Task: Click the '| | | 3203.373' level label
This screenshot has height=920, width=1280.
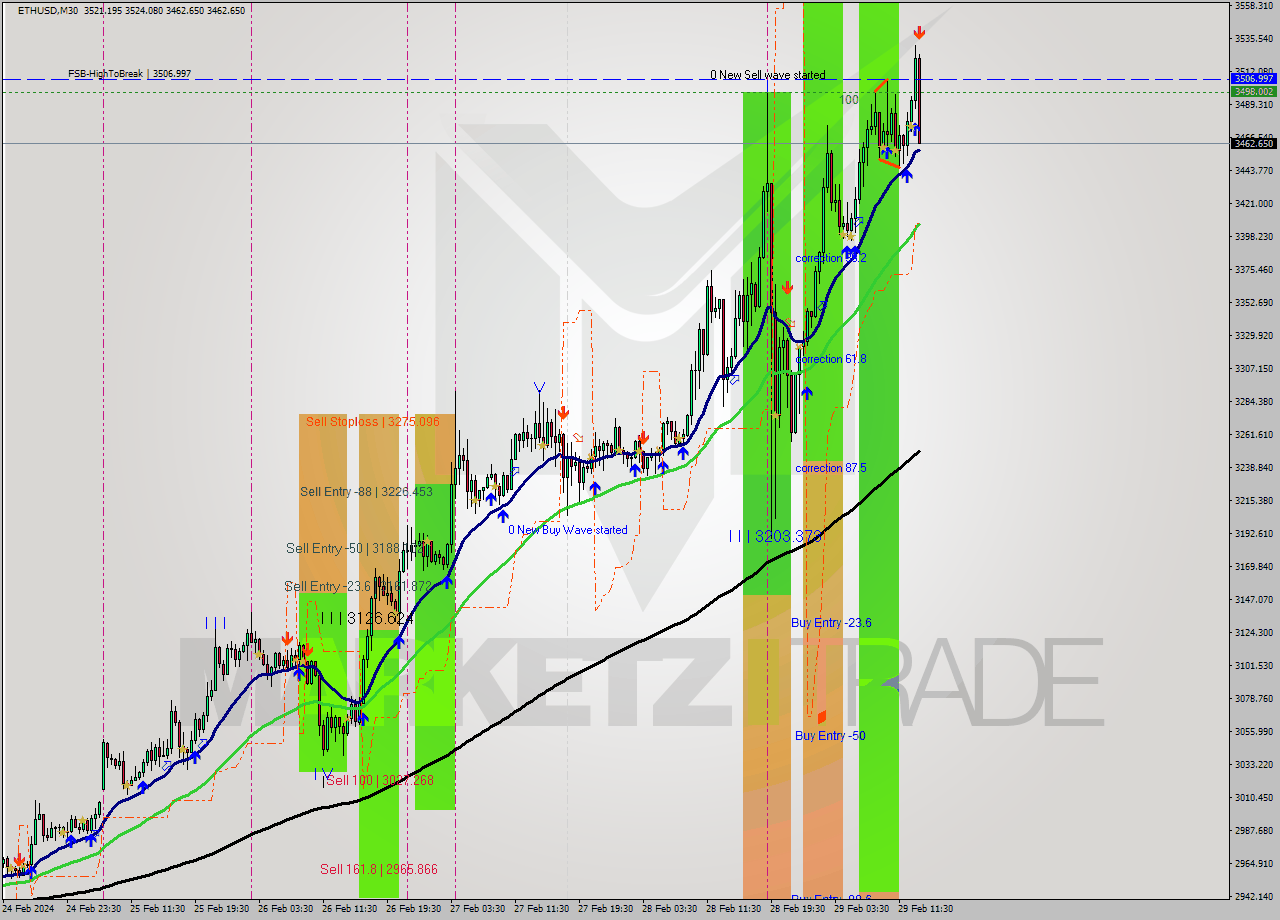Action: click(x=775, y=536)
